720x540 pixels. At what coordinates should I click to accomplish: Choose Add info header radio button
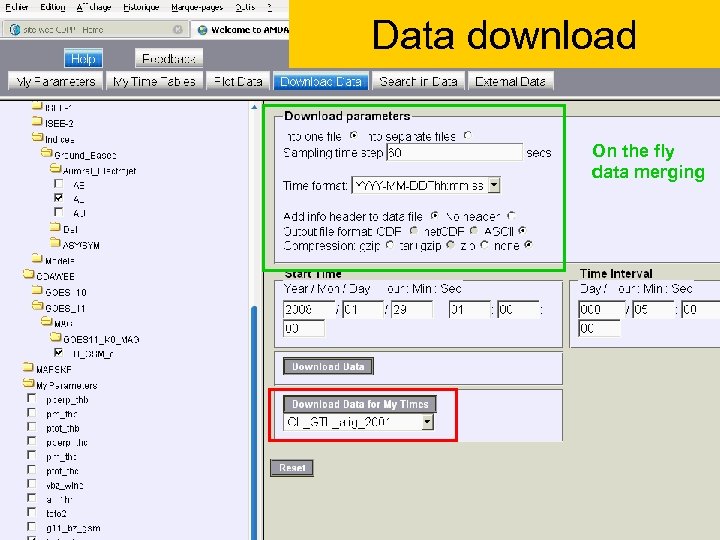[x=434, y=215]
